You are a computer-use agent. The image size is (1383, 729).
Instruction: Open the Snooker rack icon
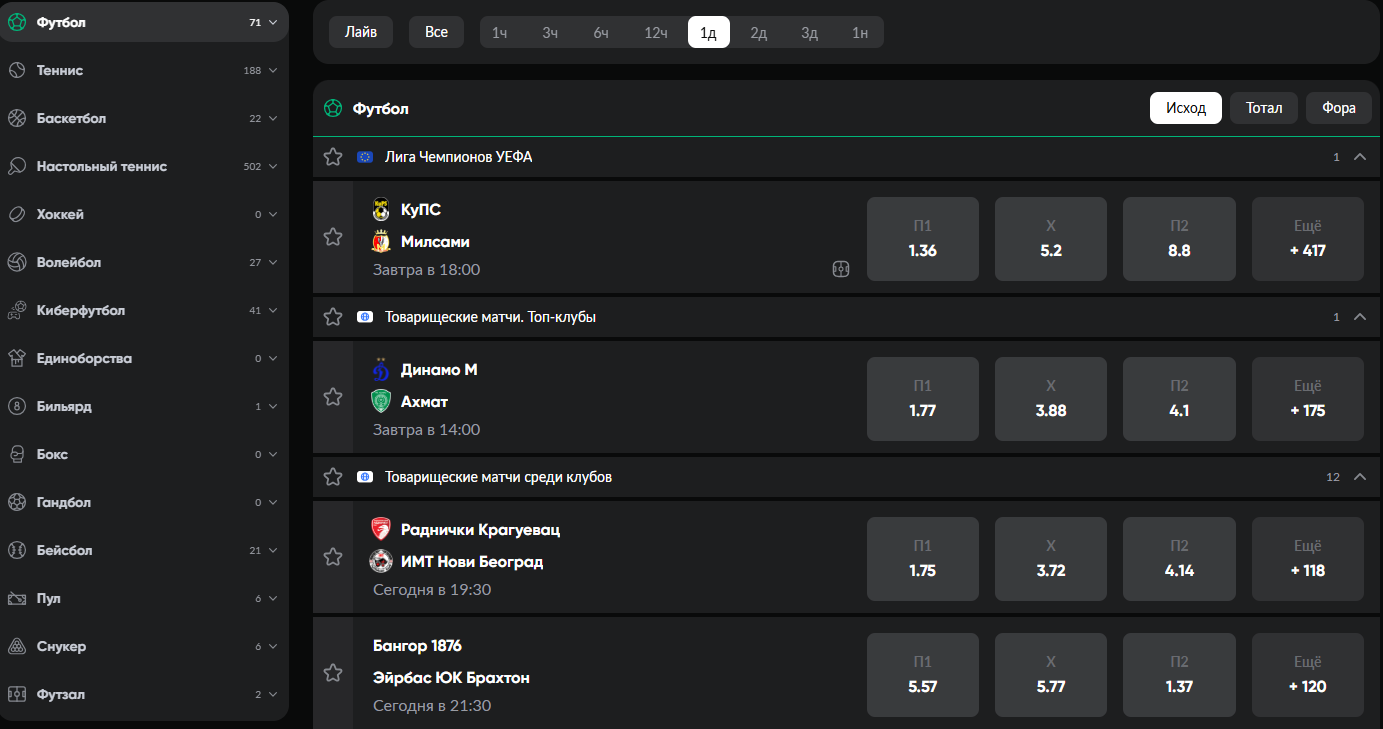tap(17, 646)
